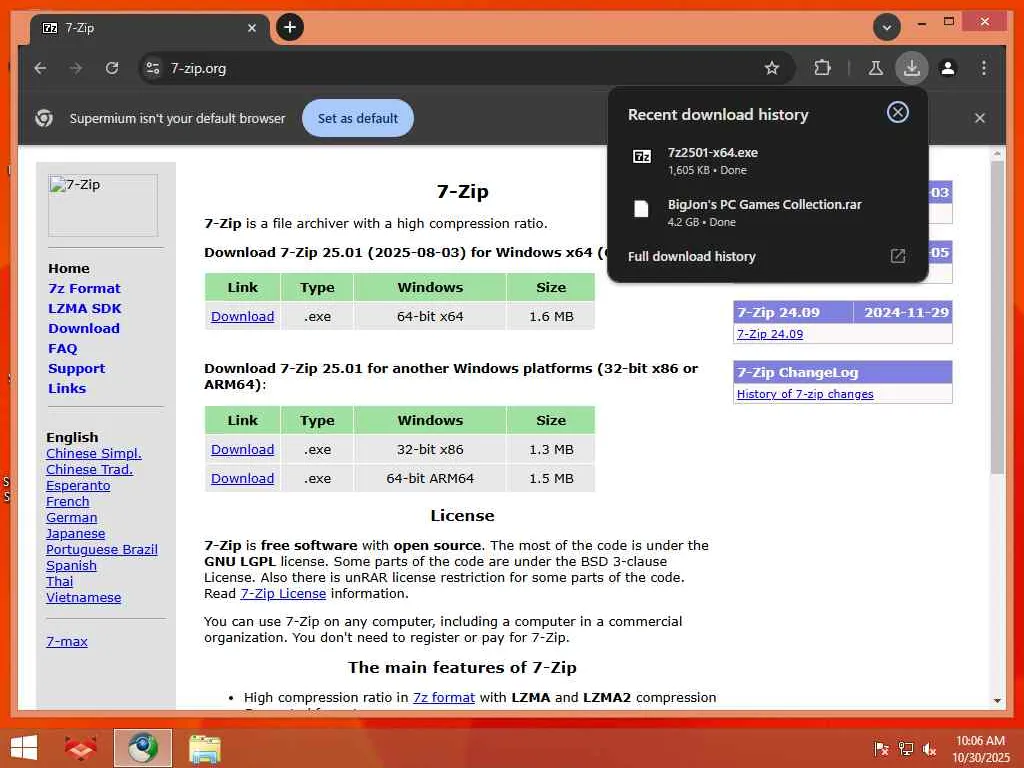Switch language to Spanish
Screen dimensions: 1024x768
click(71, 566)
